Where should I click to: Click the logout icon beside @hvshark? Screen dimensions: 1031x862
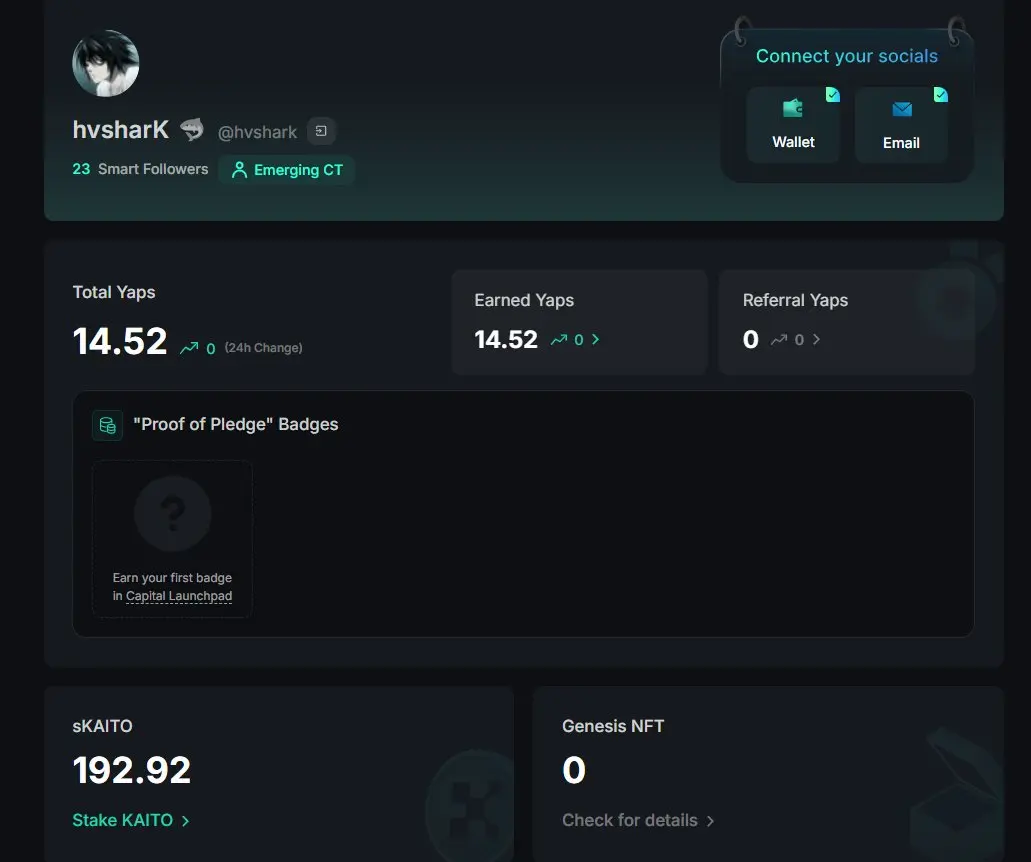pyautogui.click(x=321, y=131)
